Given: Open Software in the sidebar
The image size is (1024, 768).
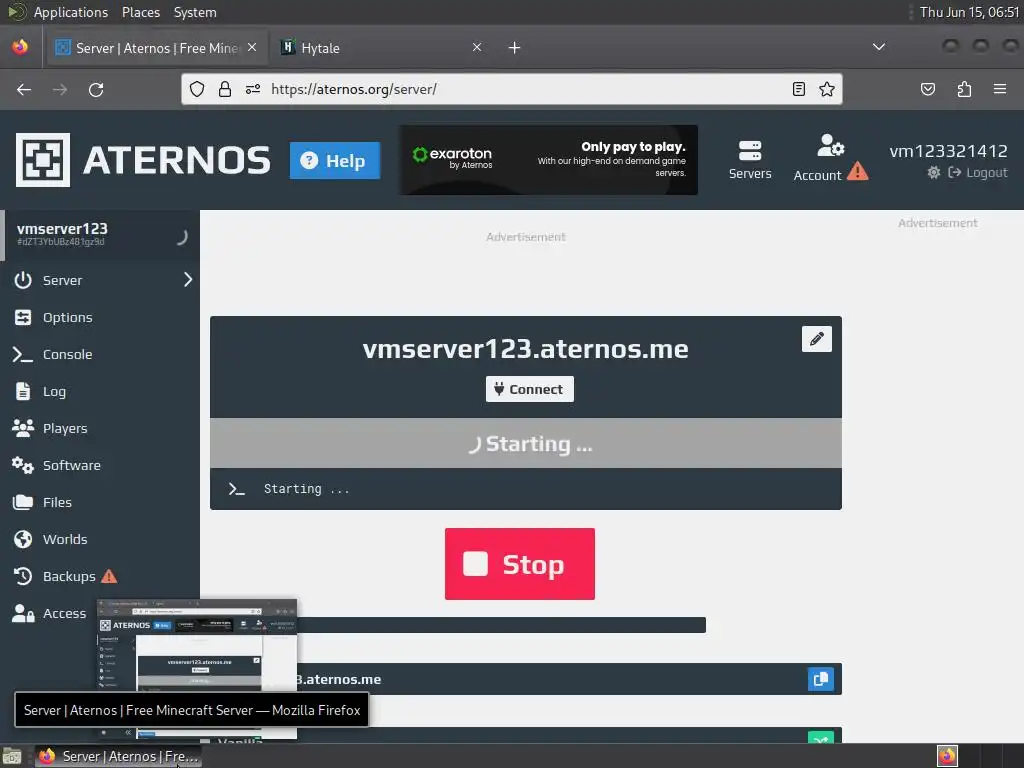Looking at the screenshot, I should (100, 466).
